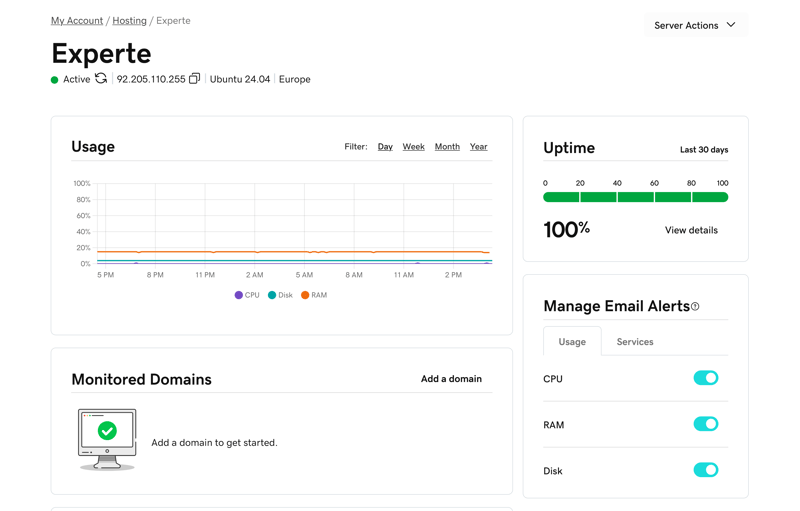Click Add a domain link
This screenshot has width=800, height=511.
tap(451, 379)
